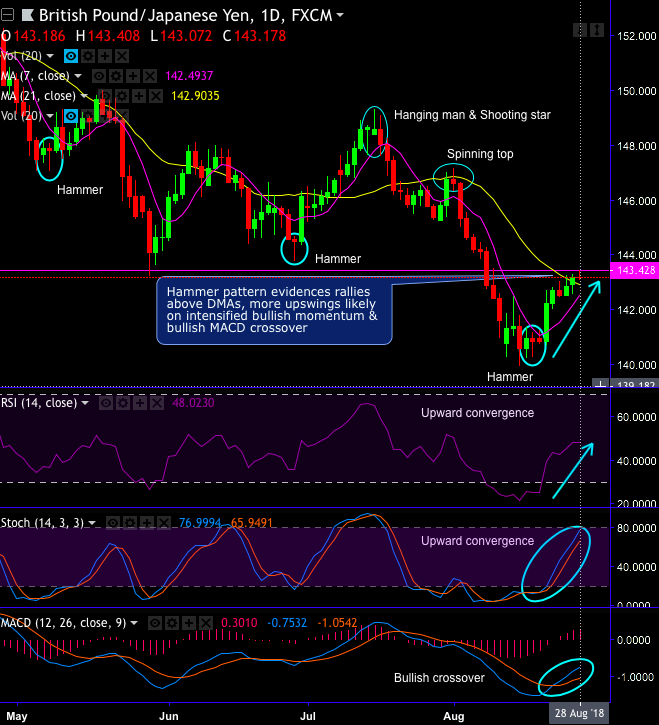Screen dimensions: 659x725
Task: Click the flag icon before British Pound title
Action: point(28,15)
